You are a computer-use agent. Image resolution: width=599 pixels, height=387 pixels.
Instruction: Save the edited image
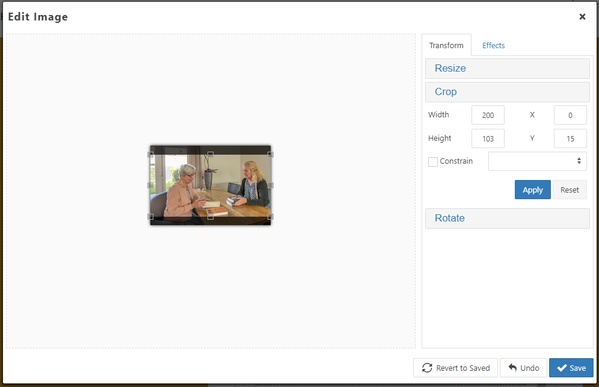tap(571, 368)
